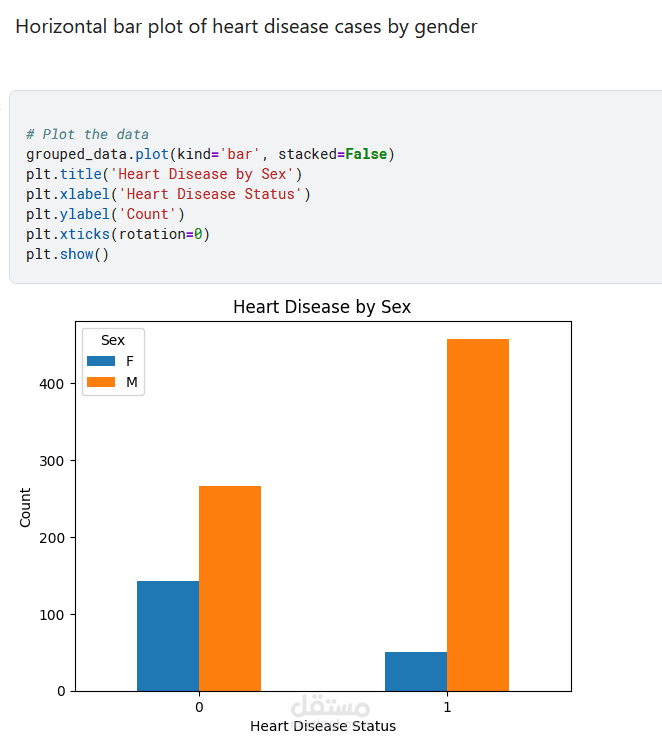Click the tall orange male bar for status 1
Screen dimensions: 662x746
coord(478,514)
